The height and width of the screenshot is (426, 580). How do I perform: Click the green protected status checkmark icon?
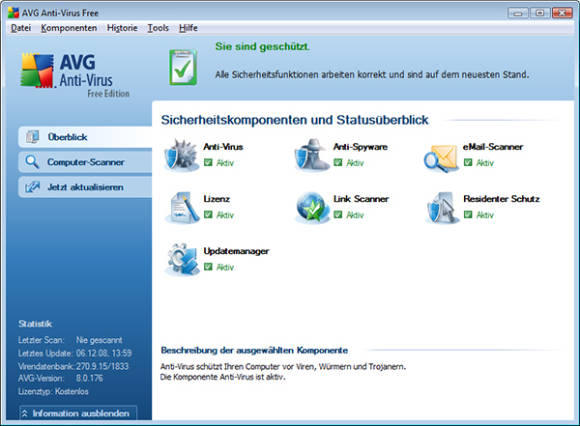coord(183,67)
